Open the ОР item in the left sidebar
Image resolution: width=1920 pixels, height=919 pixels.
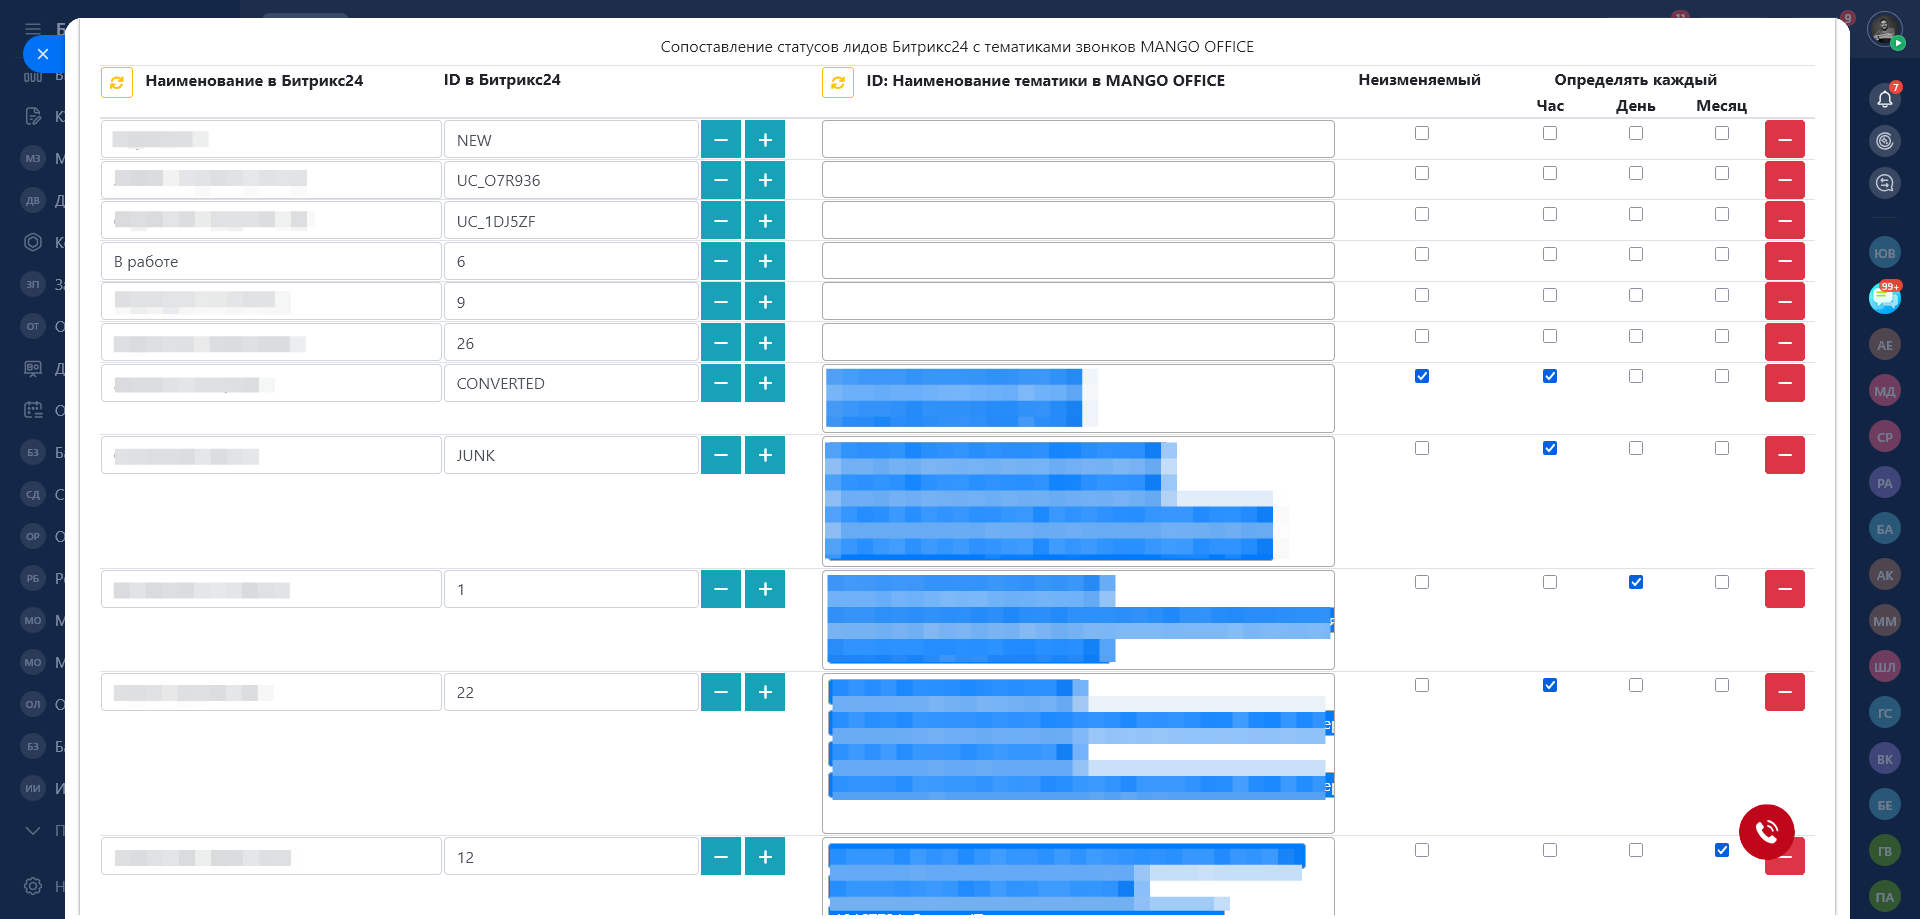pyautogui.click(x=33, y=536)
